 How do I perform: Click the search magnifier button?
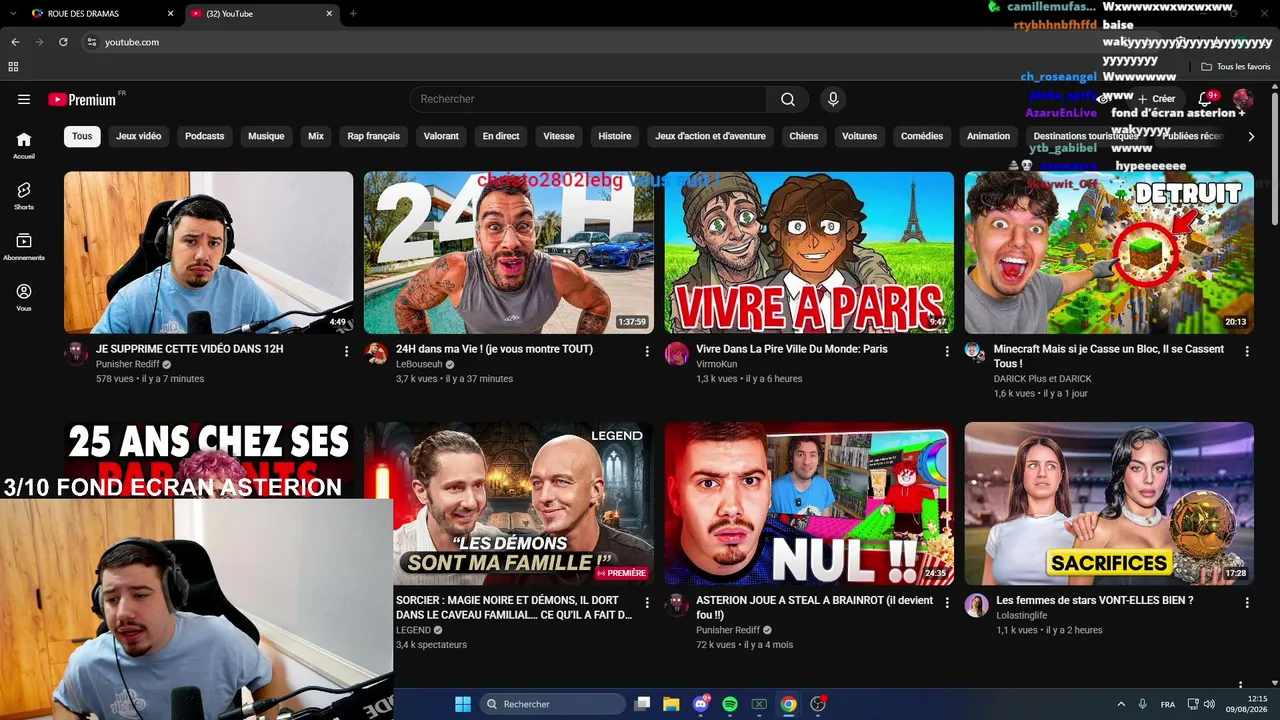tap(788, 99)
